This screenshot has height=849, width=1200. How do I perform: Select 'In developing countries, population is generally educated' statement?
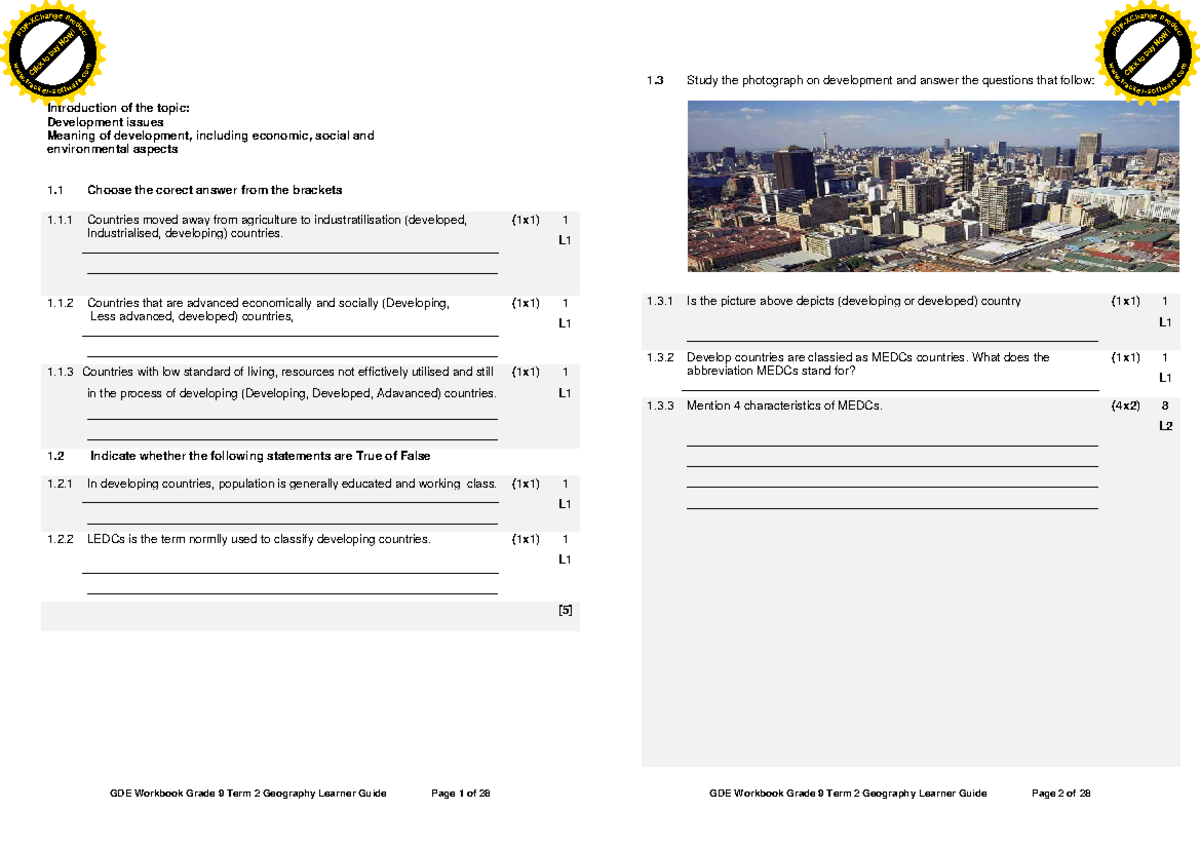[292, 484]
